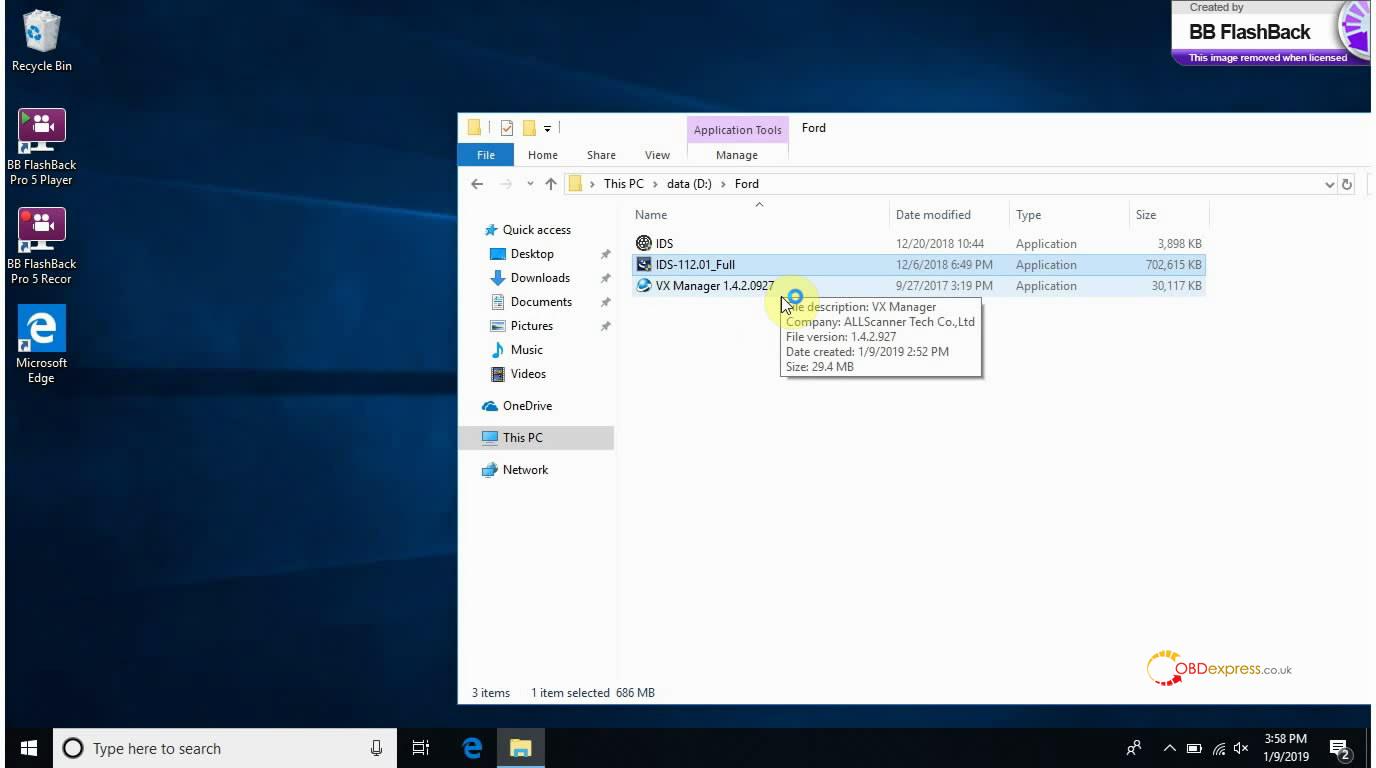Sort files by Date modified column

tap(933, 215)
